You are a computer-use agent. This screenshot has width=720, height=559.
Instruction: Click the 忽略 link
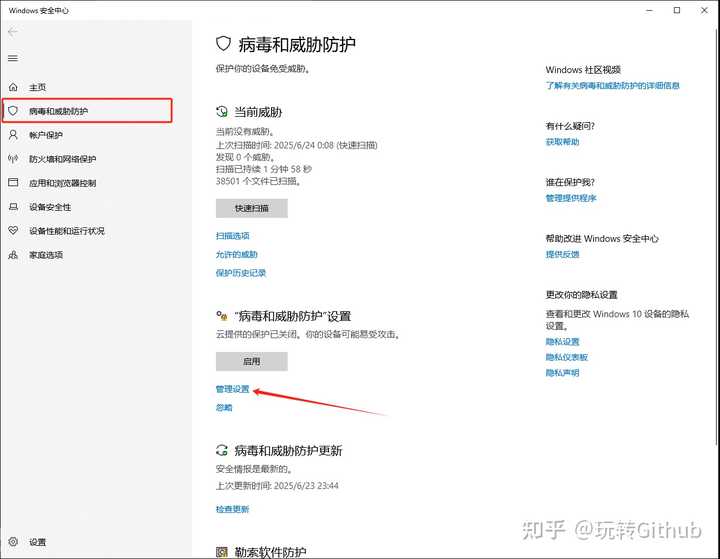(x=224, y=407)
